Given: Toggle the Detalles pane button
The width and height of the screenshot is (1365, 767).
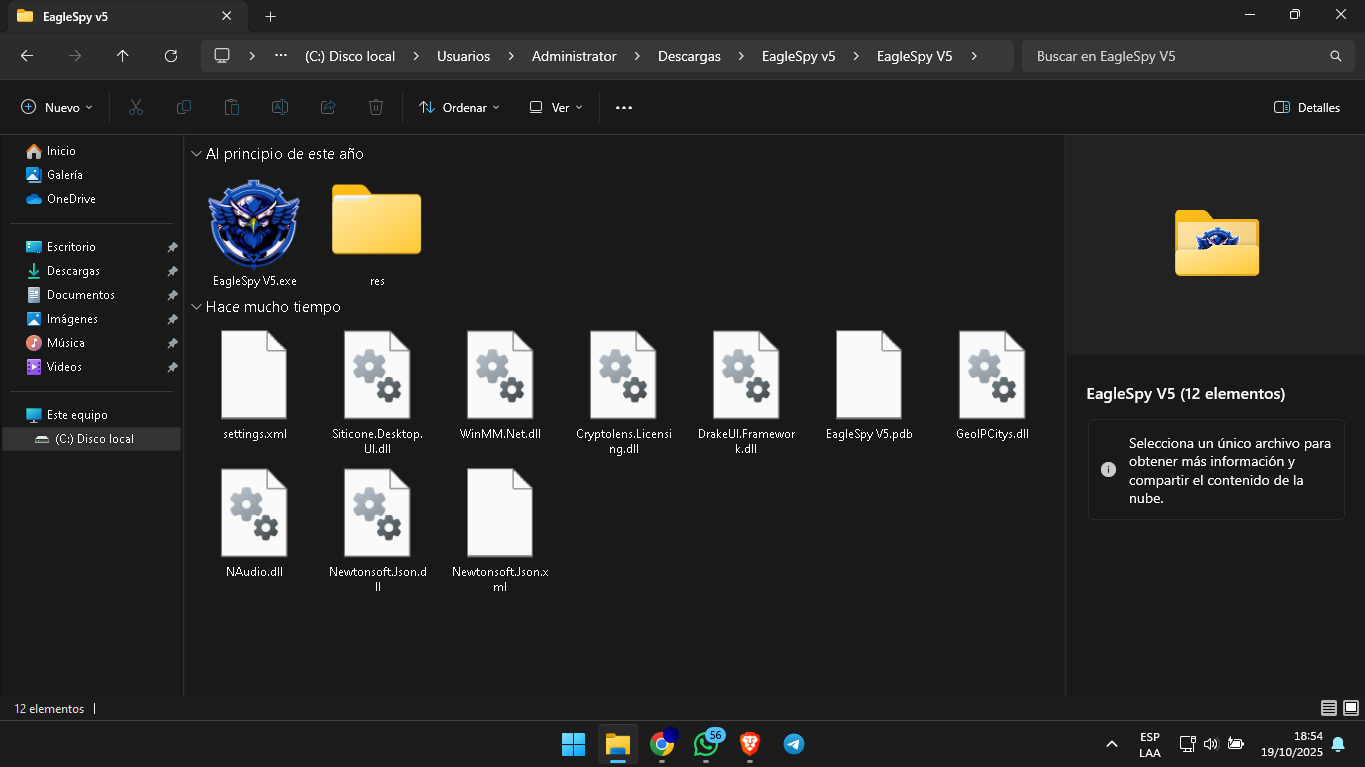Looking at the screenshot, I should pyautogui.click(x=1307, y=107).
